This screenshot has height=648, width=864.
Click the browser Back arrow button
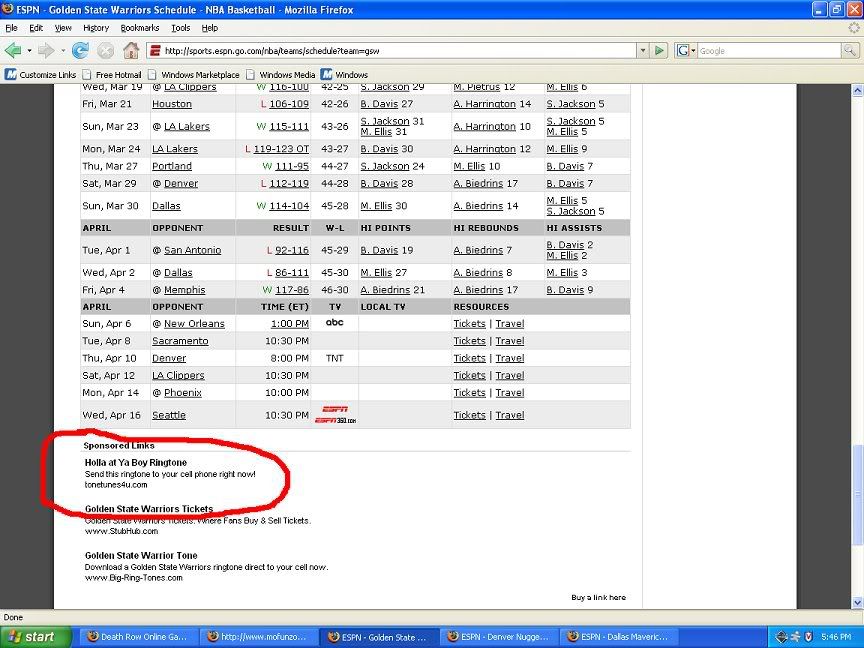[13, 50]
